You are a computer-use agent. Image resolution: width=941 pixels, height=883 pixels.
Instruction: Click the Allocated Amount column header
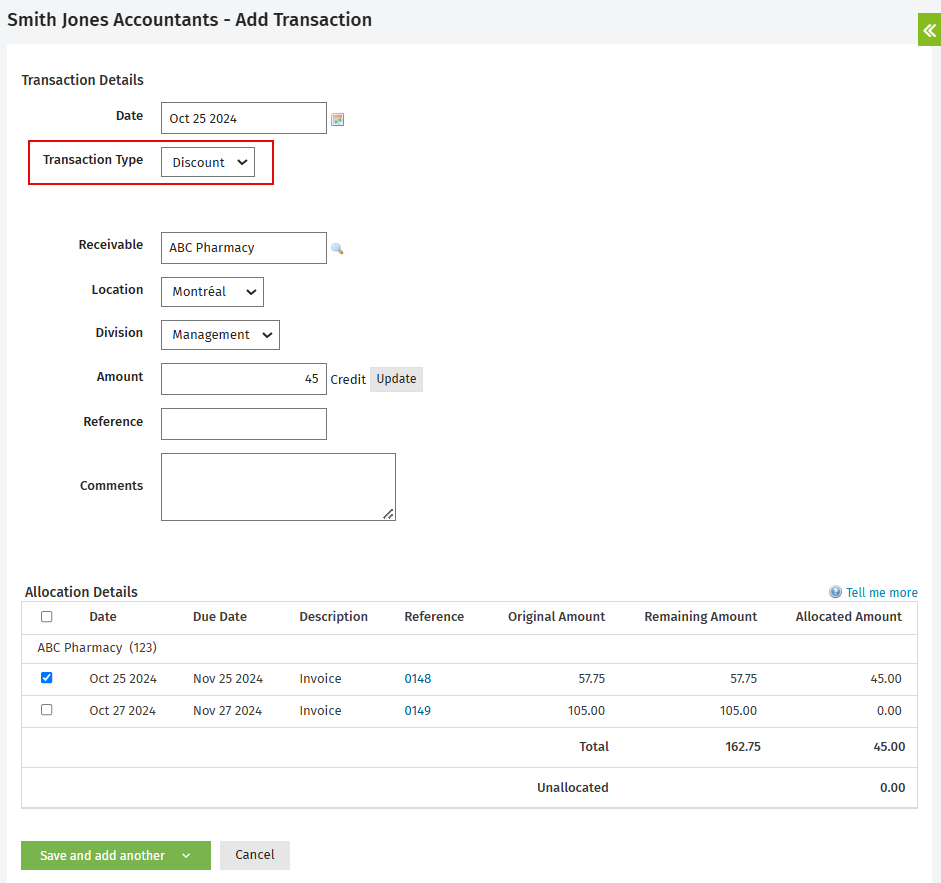849,616
